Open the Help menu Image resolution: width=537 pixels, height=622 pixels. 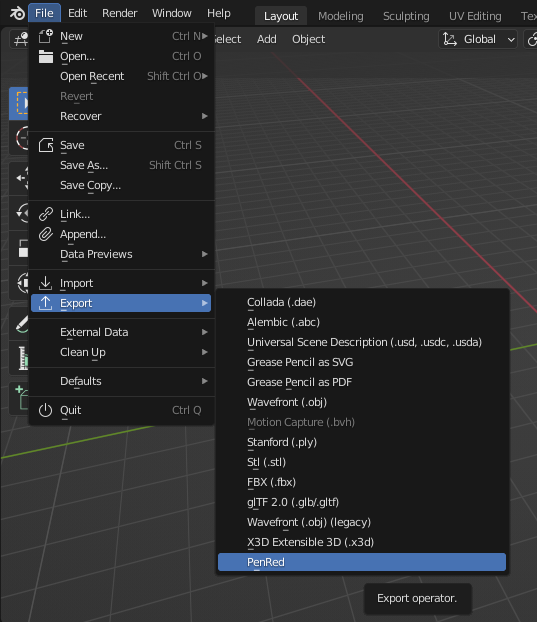point(219,13)
